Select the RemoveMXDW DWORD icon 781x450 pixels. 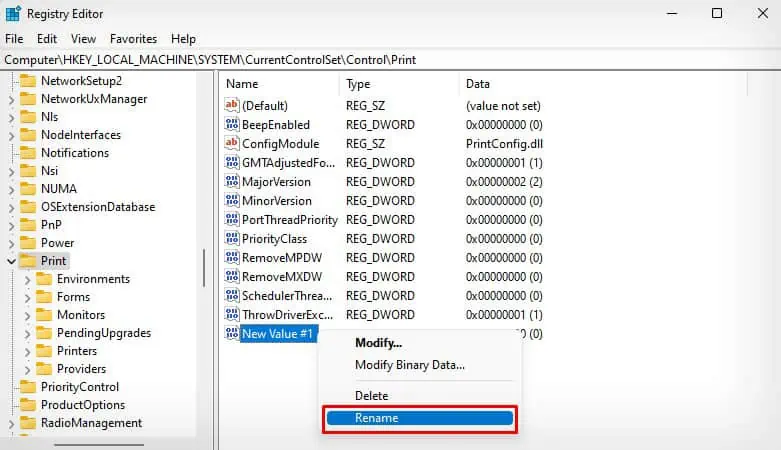pyautogui.click(x=232, y=276)
